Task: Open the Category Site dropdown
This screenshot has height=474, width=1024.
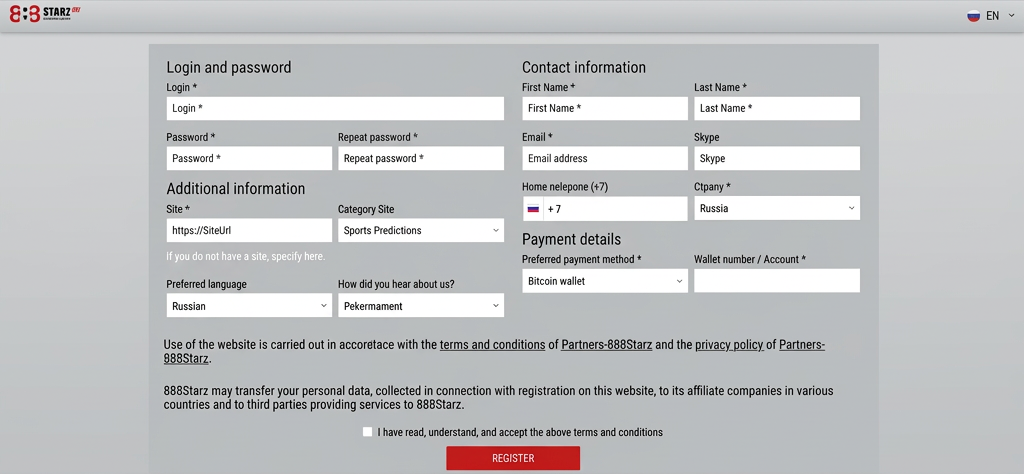Action: point(421,230)
